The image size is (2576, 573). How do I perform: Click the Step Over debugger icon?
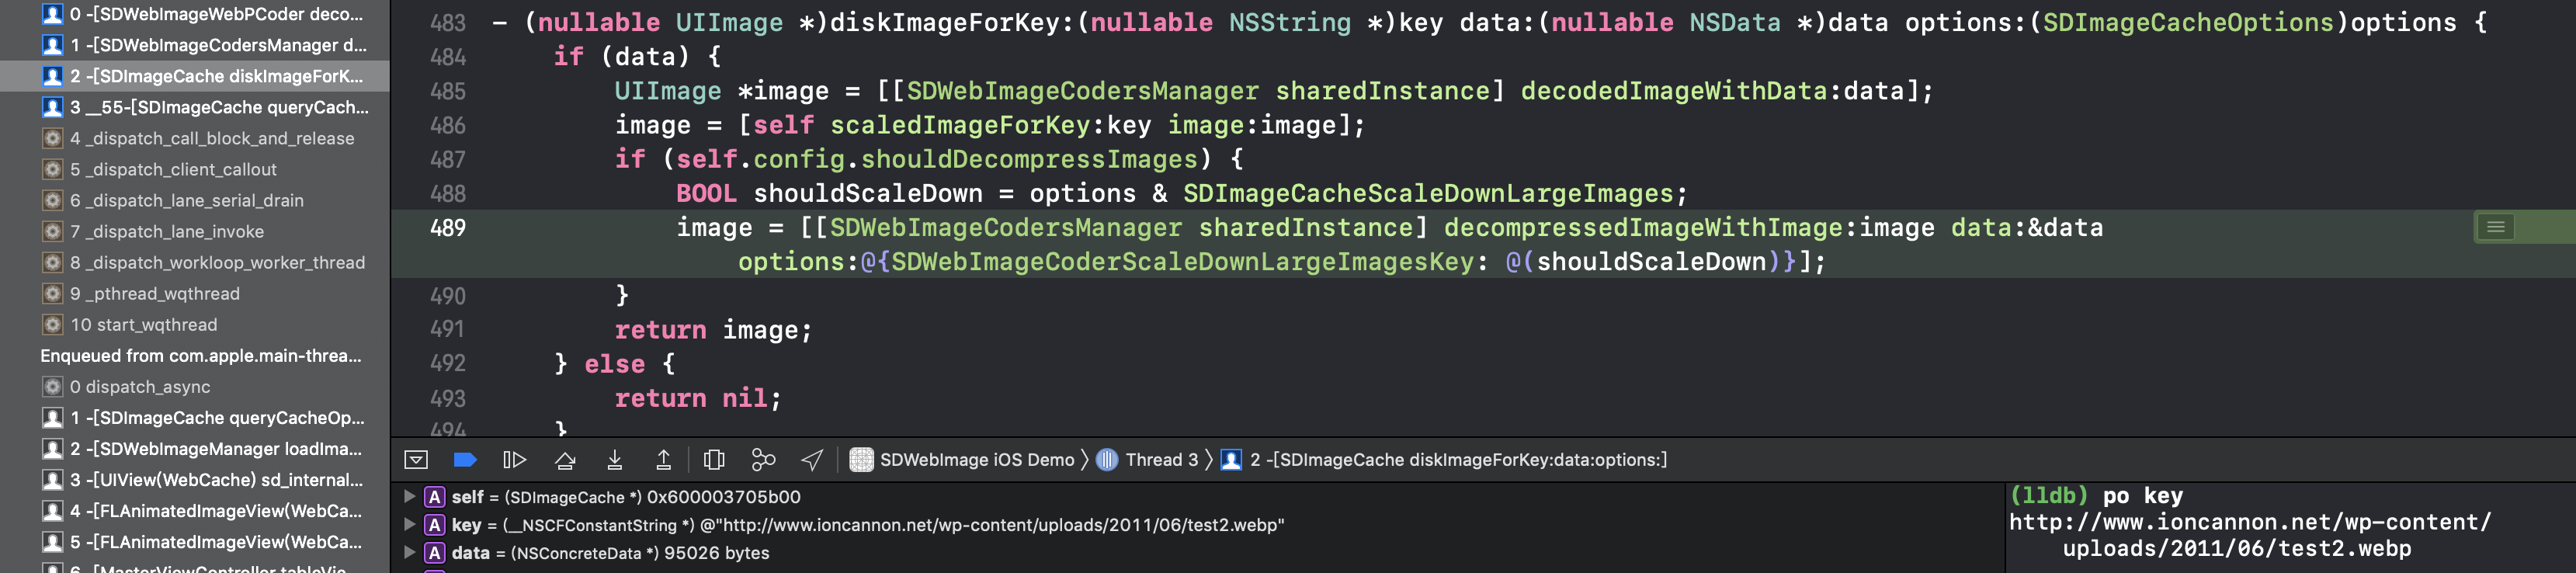click(567, 460)
